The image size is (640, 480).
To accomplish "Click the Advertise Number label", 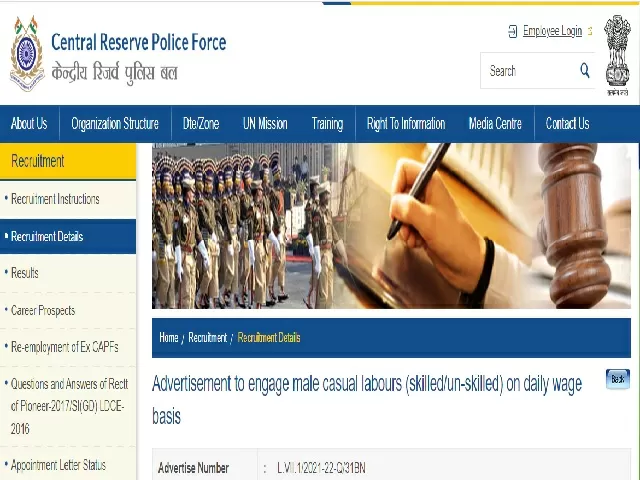I will [193, 468].
